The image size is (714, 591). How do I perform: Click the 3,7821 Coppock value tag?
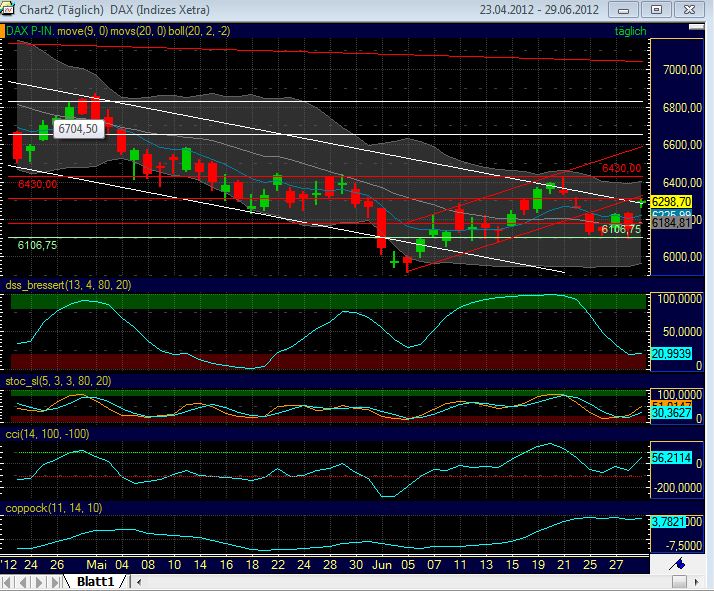tap(668, 522)
